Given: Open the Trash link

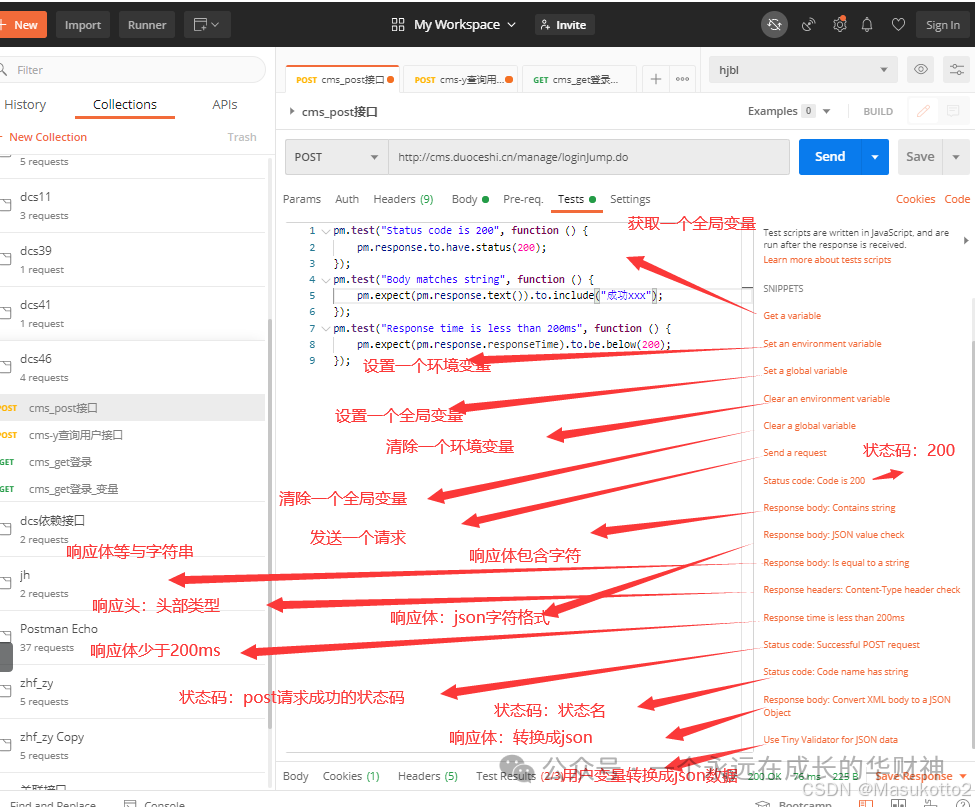Looking at the screenshot, I should click(242, 137).
